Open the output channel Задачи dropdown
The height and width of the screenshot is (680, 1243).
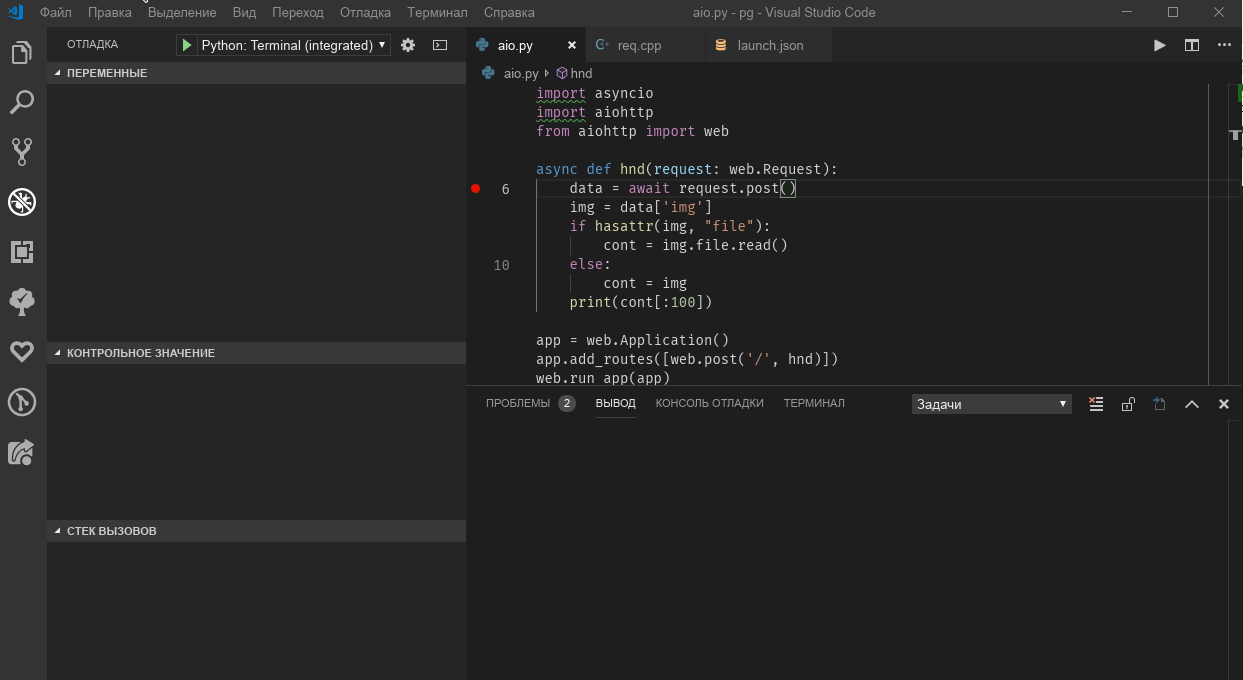[991, 404]
